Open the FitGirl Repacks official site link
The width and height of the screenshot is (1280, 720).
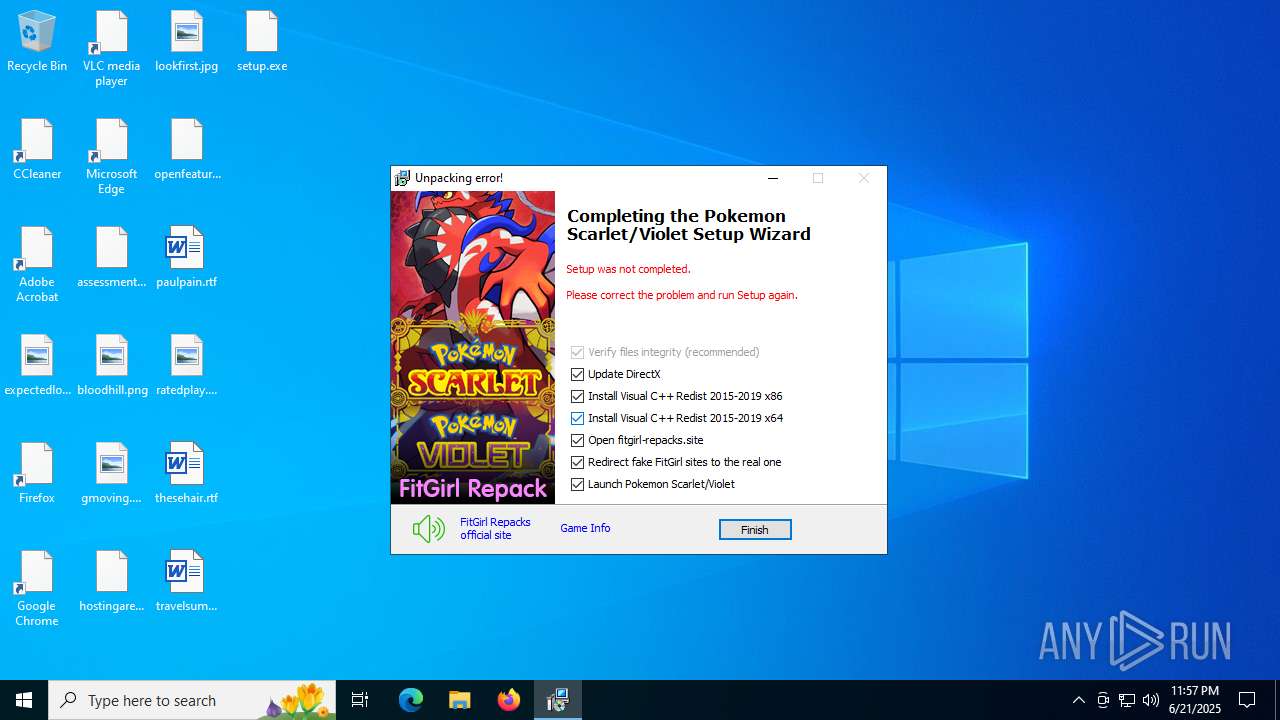pyautogui.click(x=495, y=528)
